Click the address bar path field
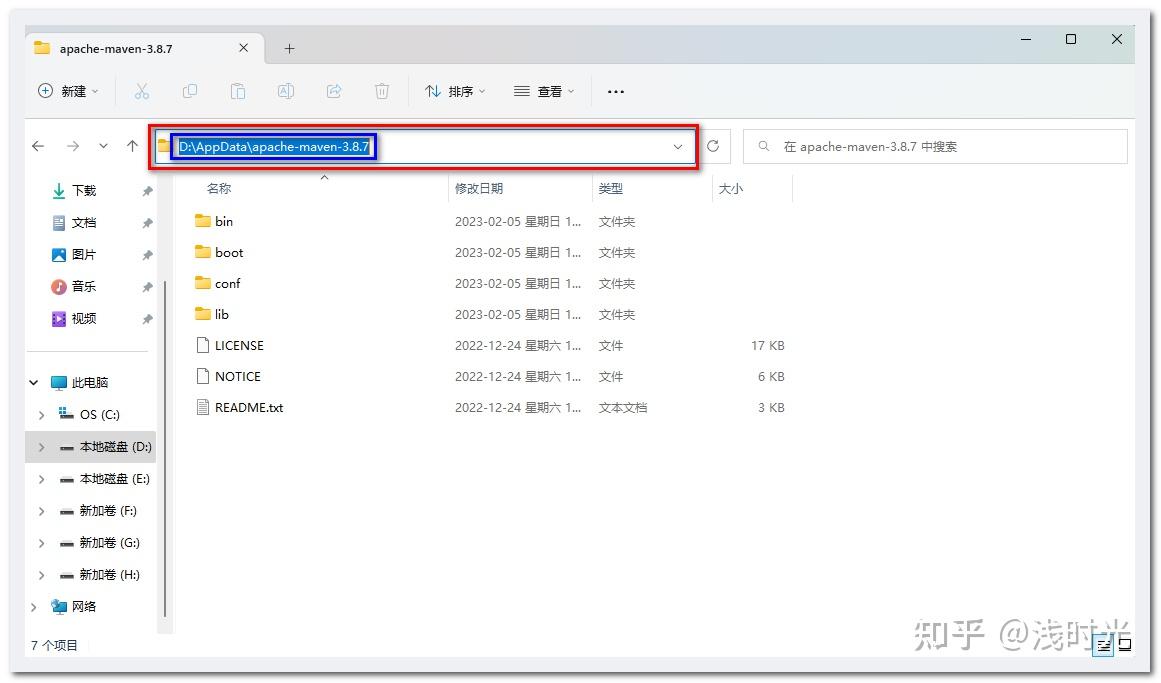Image resolution: width=1161 pixels, height=683 pixels. point(424,147)
